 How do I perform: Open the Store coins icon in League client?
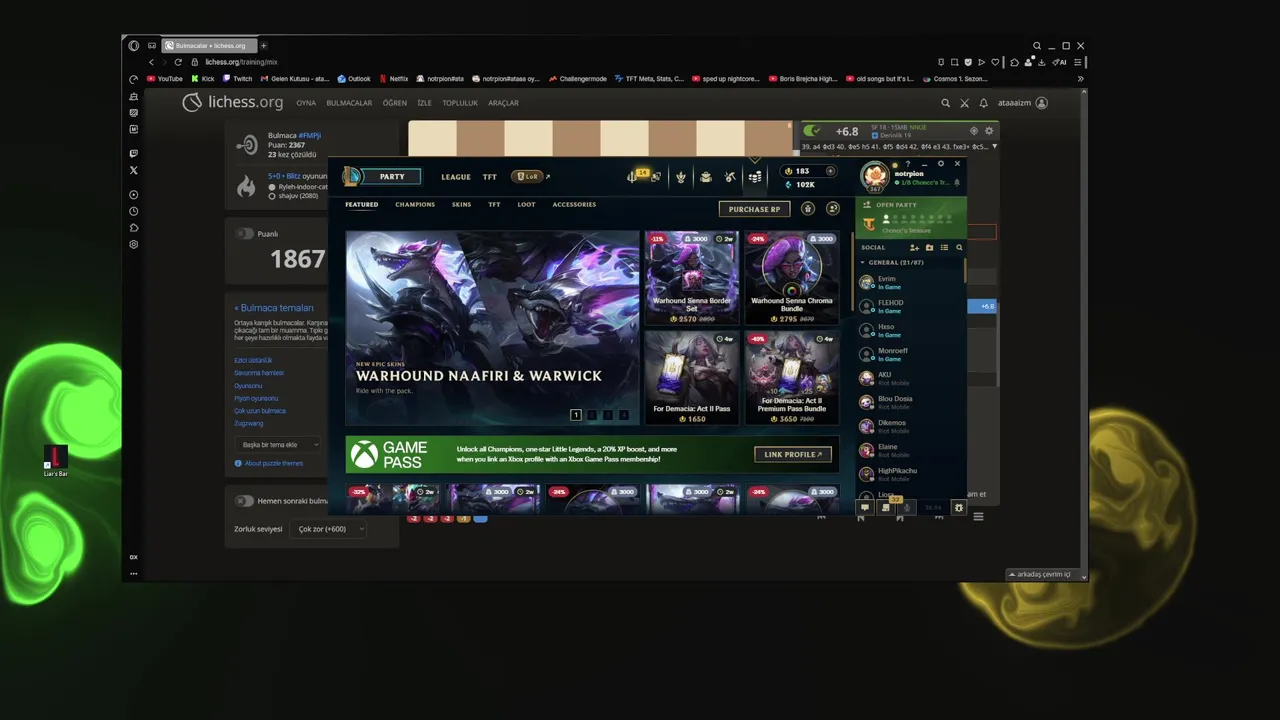pyautogui.click(x=755, y=177)
